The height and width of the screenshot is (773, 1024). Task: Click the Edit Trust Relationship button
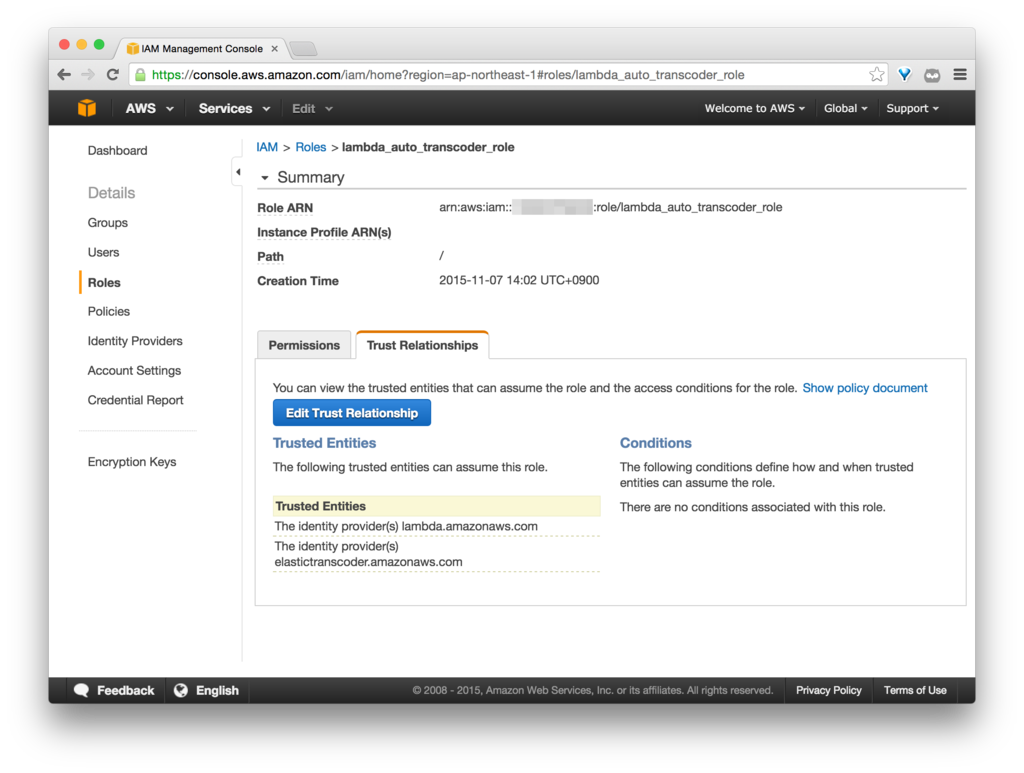351,413
